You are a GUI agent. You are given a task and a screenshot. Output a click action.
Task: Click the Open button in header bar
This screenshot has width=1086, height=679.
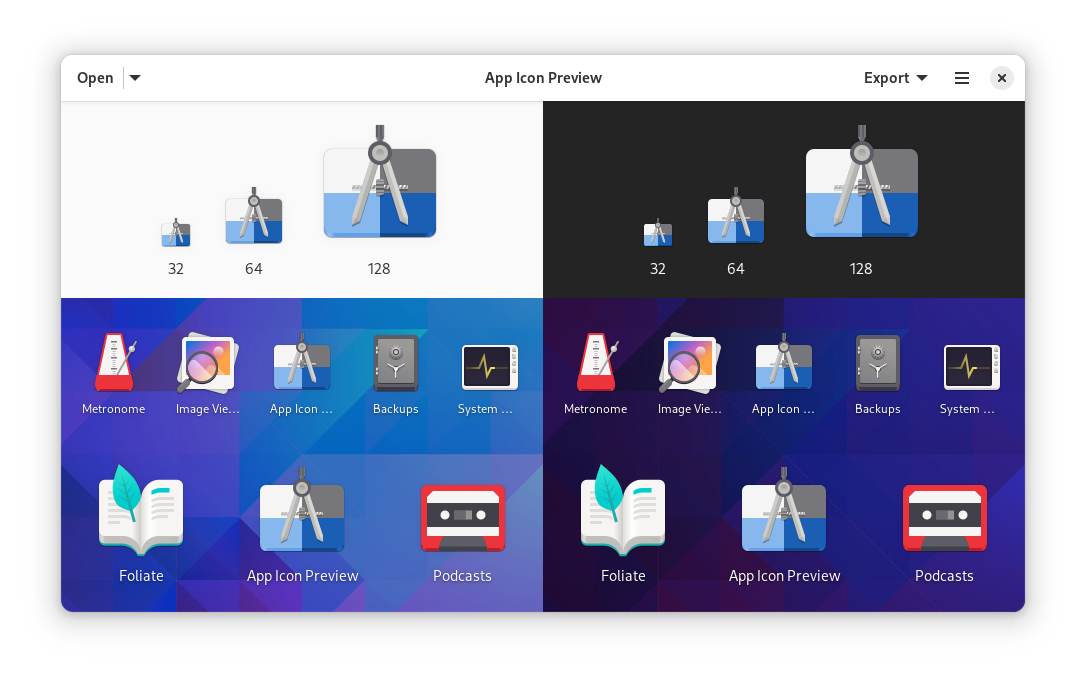click(x=95, y=78)
